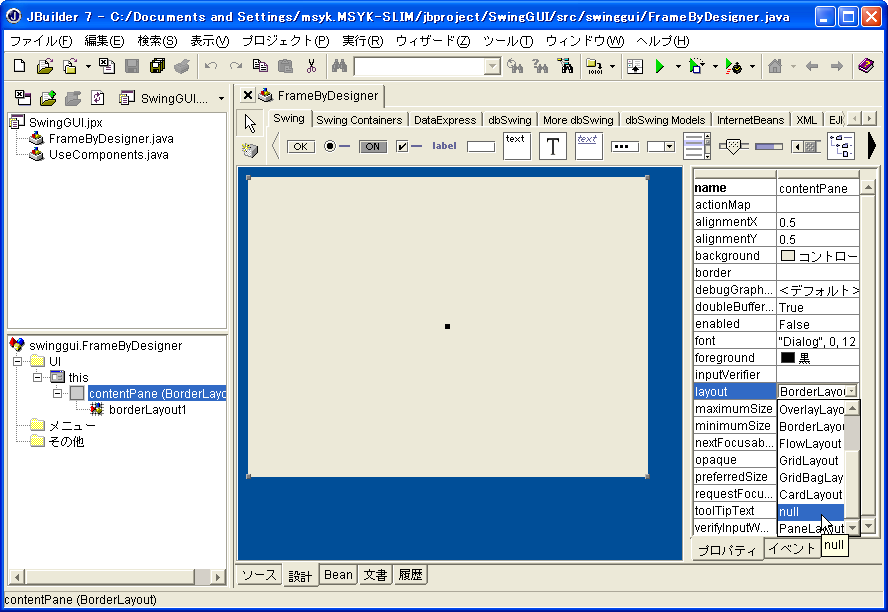The image size is (888, 612).
Task: Click the search text field in toolbar
Action: point(419,67)
